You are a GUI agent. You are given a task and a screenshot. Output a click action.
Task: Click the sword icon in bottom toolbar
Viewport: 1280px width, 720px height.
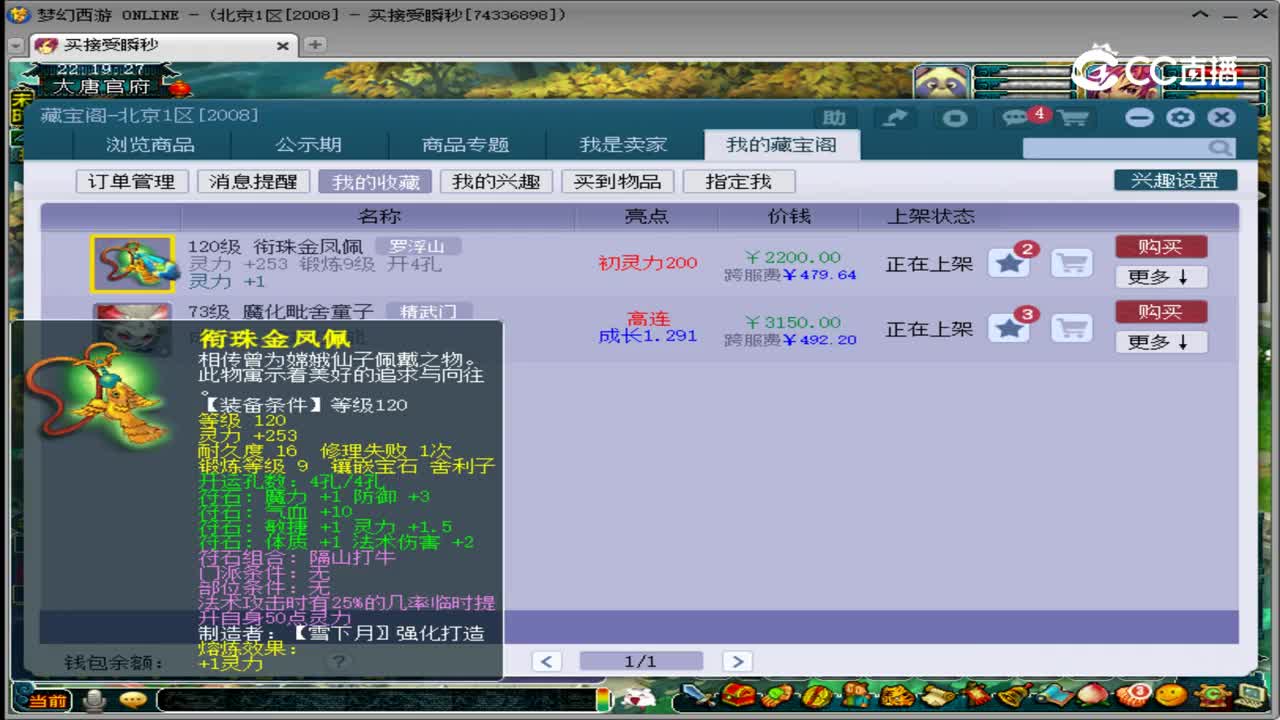pos(699,695)
